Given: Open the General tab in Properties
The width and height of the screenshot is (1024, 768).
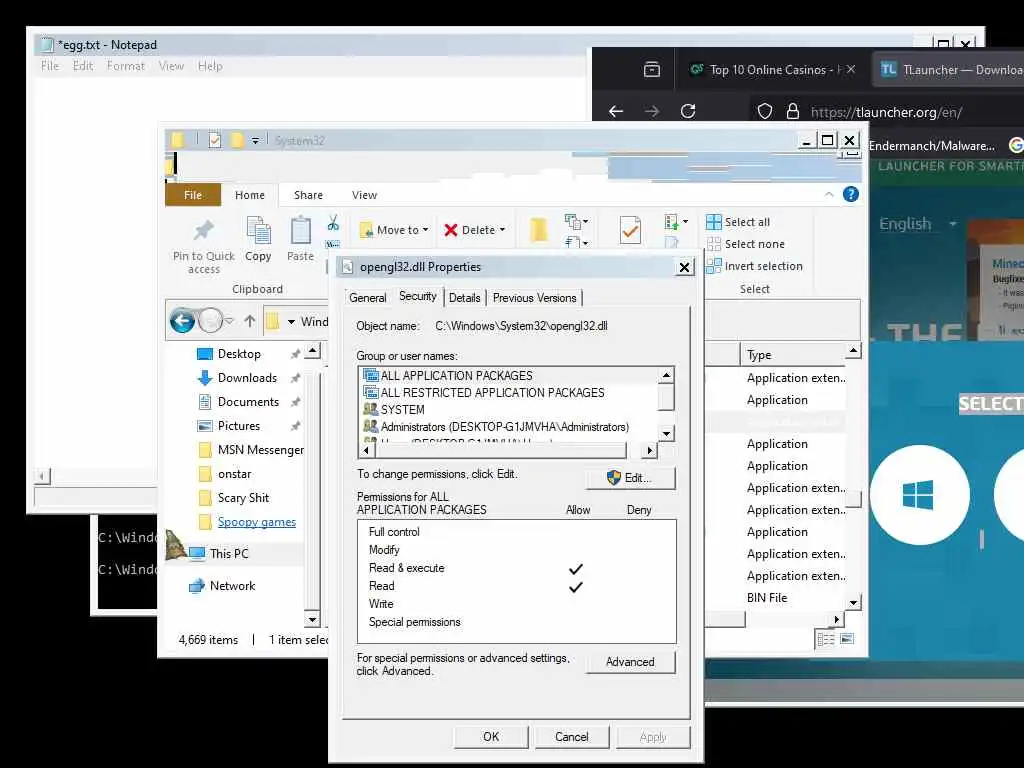Looking at the screenshot, I should [368, 298].
